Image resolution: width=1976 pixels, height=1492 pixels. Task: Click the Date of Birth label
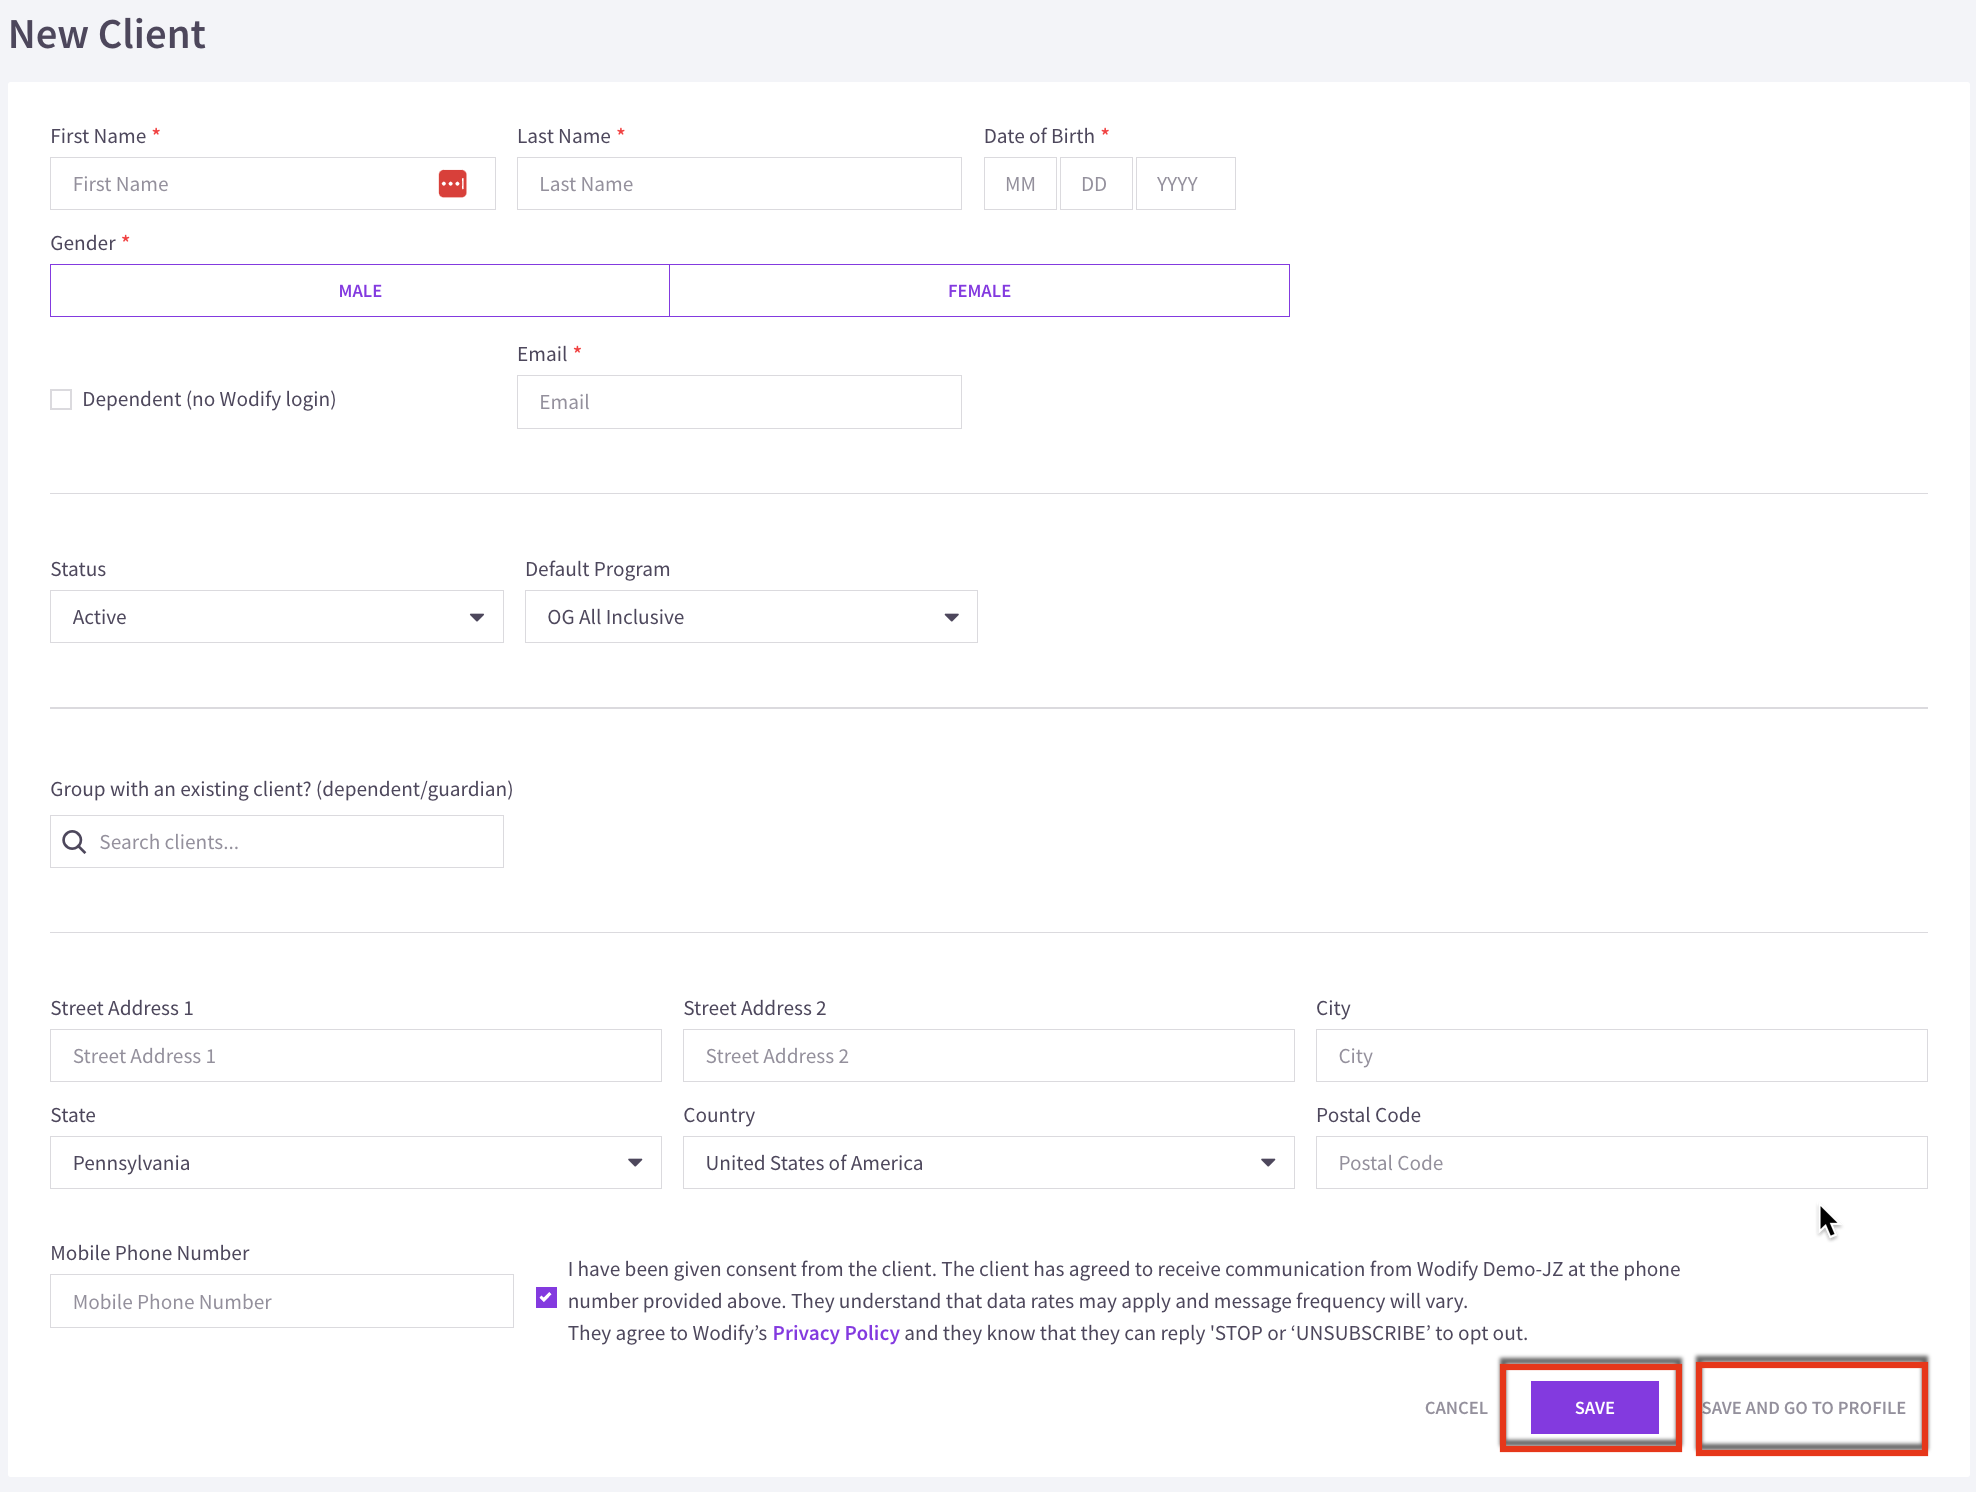click(1039, 136)
